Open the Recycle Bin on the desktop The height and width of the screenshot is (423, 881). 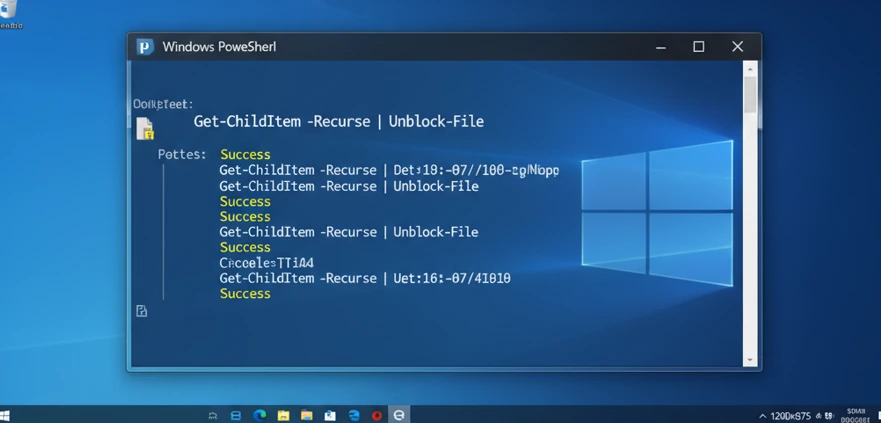click(9, 12)
